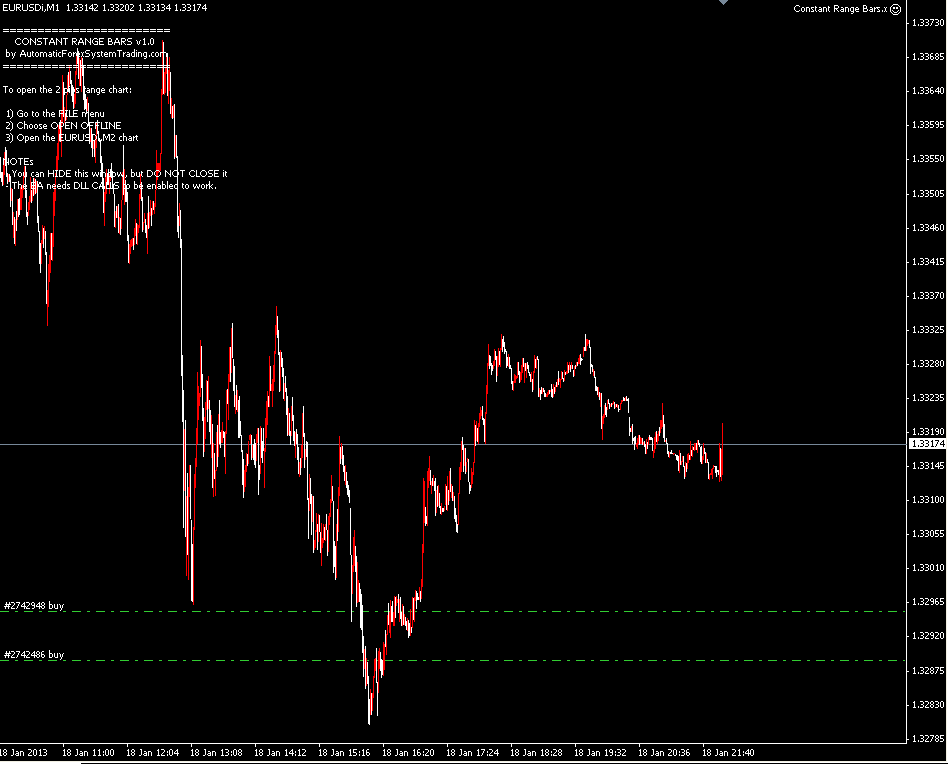This screenshot has height=764, width=948.
Task: Click the 1.32875 price scale label
Action: 928,671
